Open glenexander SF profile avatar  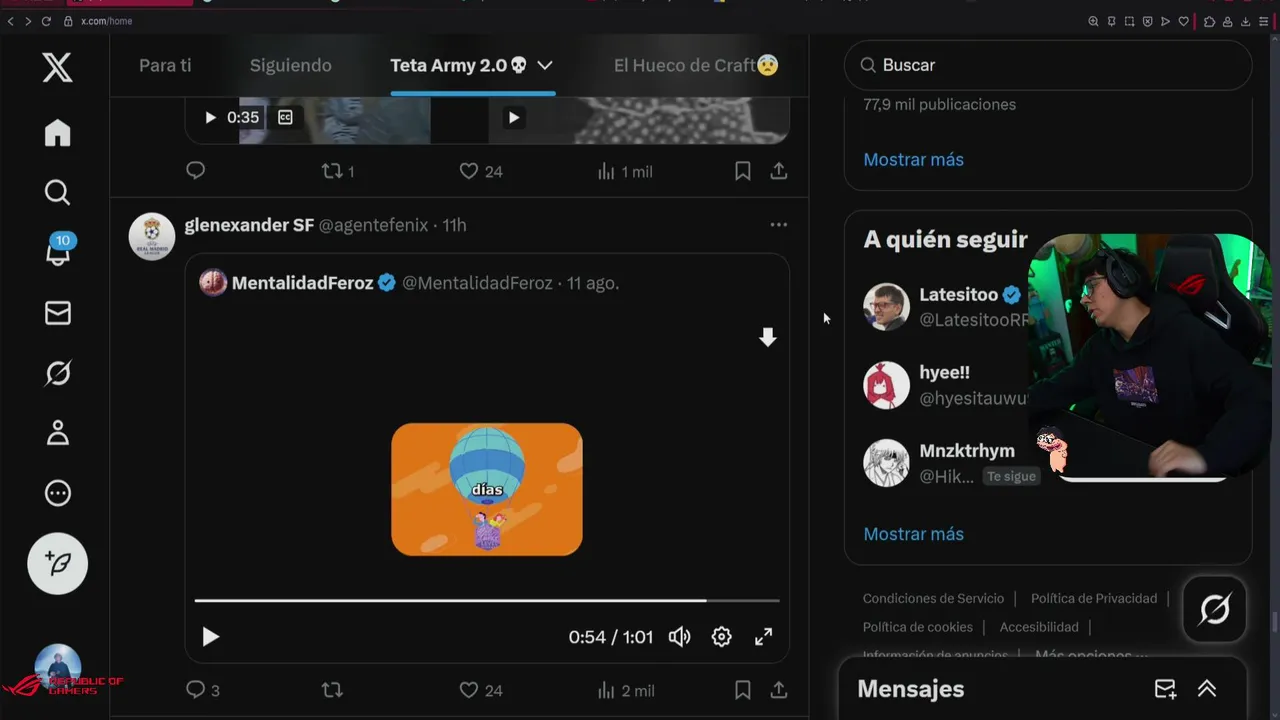click(152, 237)
